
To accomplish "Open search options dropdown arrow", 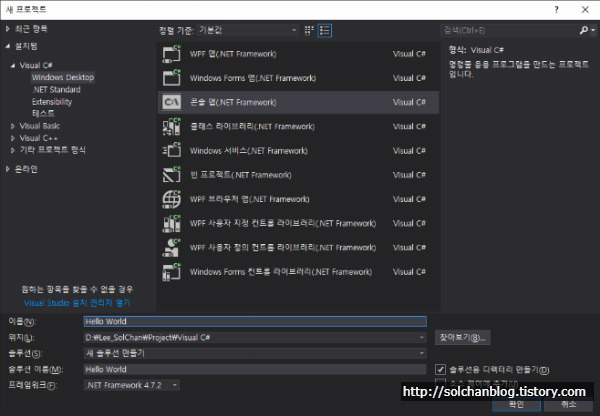I will pos(593,30).
